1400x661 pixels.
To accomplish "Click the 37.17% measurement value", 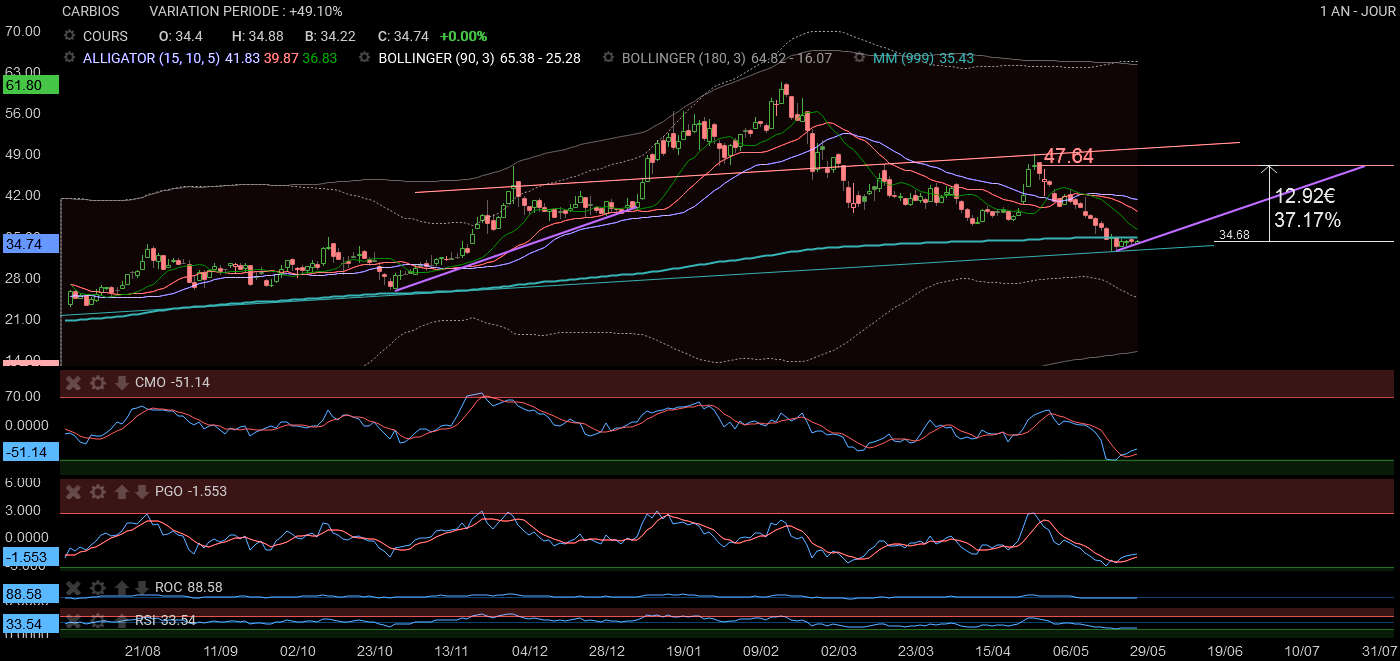I will 1308,220.
